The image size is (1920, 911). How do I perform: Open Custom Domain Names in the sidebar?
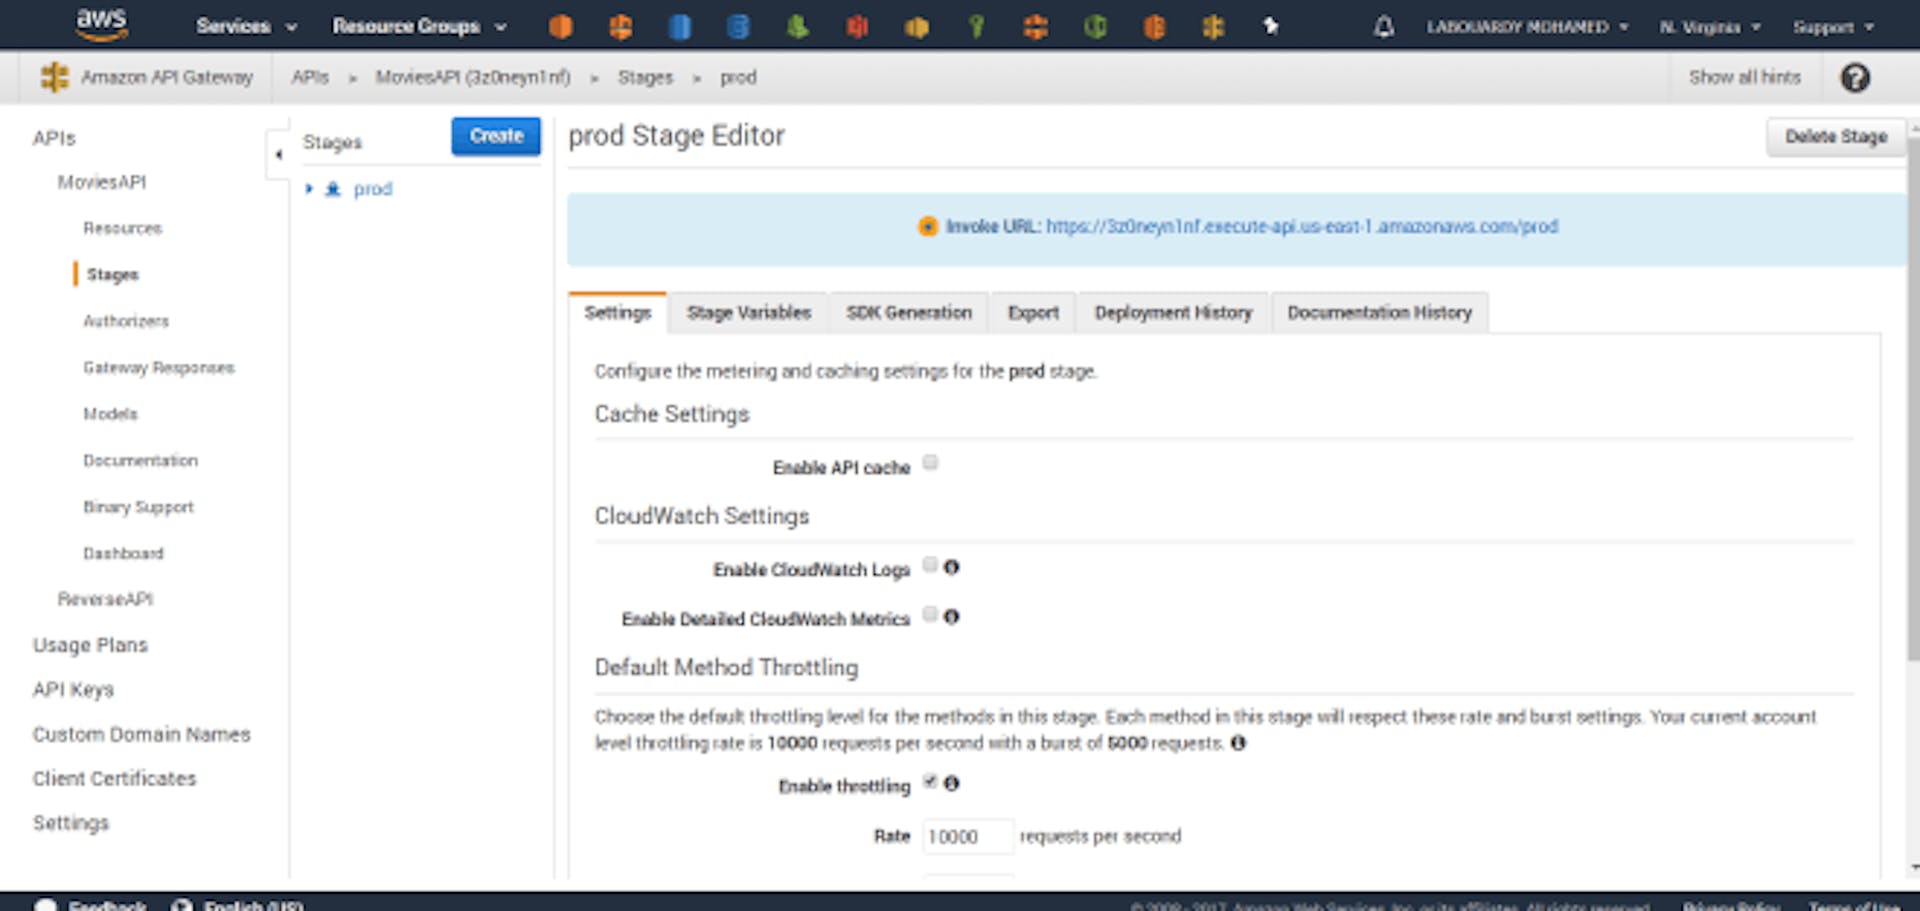click(x=141, y=734)
